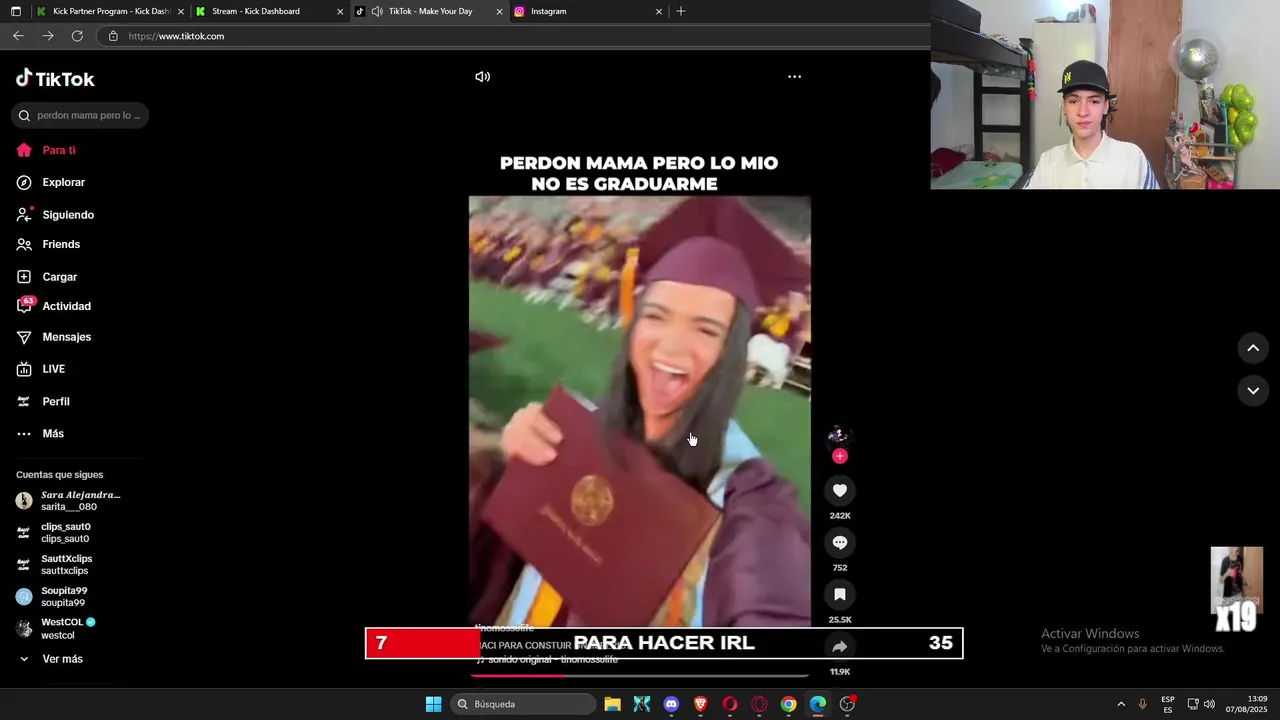Image resolution: width=1280 pixels, height=720 pixels.
Task: Open the creator's profile avatar
Action: click(838, 434)
